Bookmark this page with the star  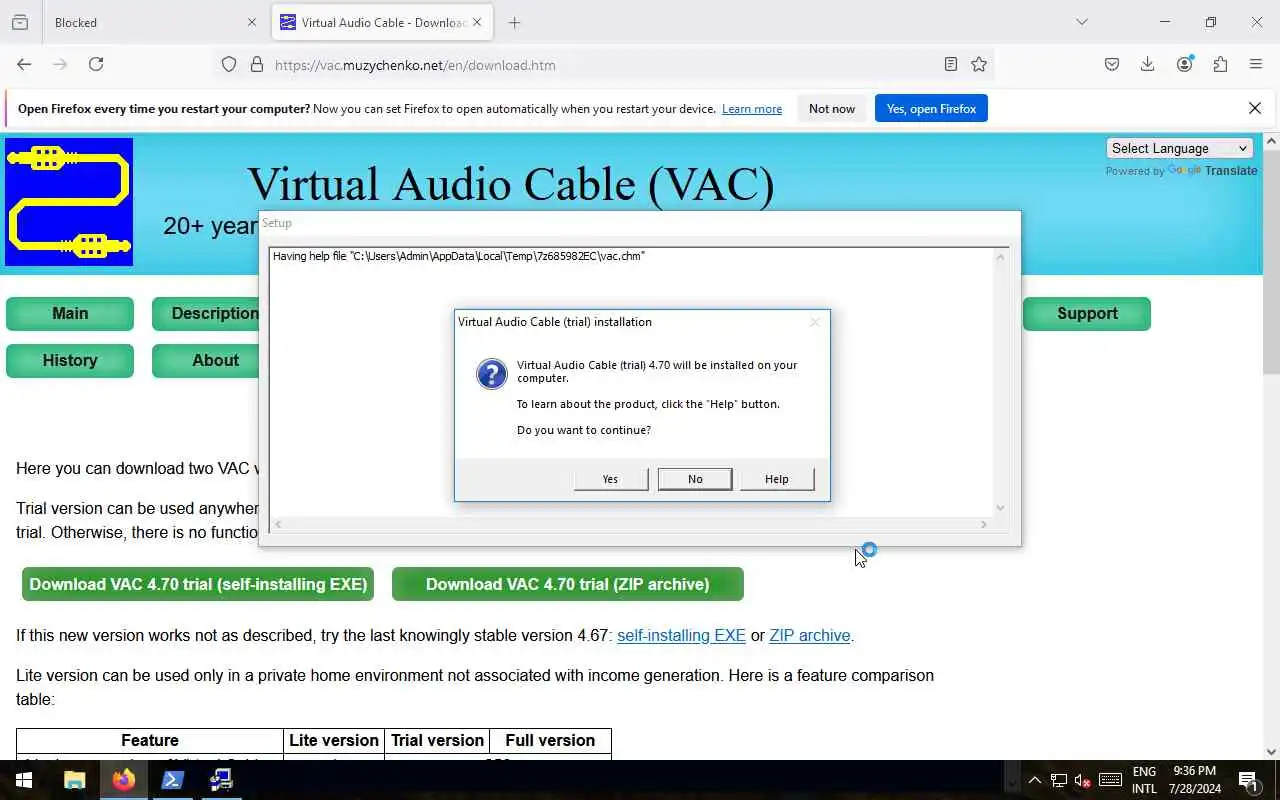pyautogui.click(x=979, y=64)
